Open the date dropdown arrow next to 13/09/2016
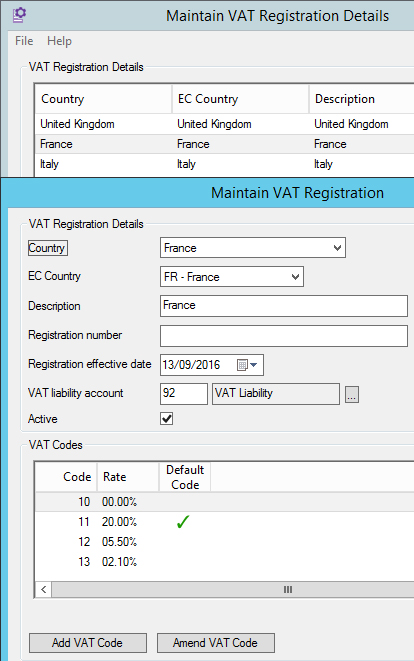 point(253,365)
